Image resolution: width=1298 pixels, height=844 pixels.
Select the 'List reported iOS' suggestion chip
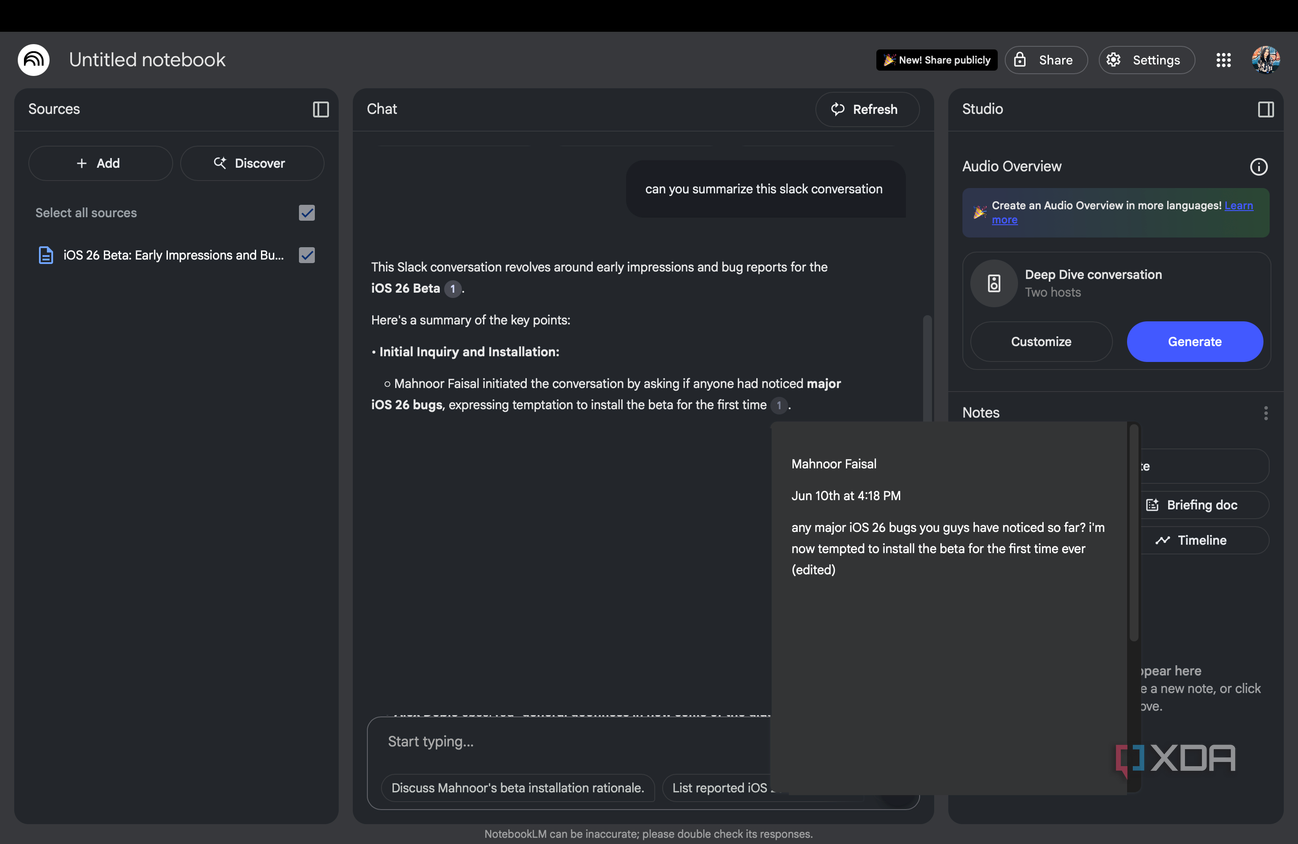tap(717, 788)
